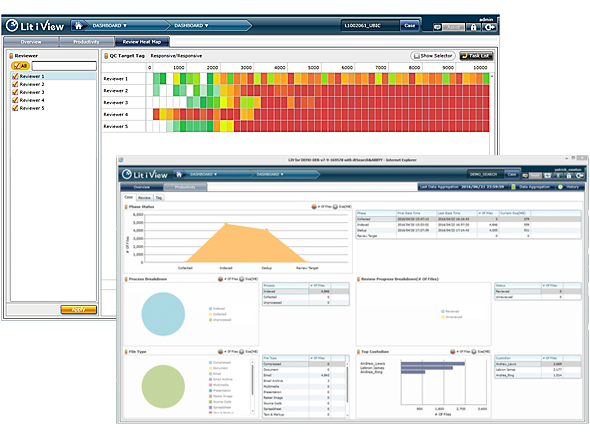Image resolution: width=590 pixels, height=442 pixels.
Task: Click the logout icon in the back window header
Action: coord(490,27)
